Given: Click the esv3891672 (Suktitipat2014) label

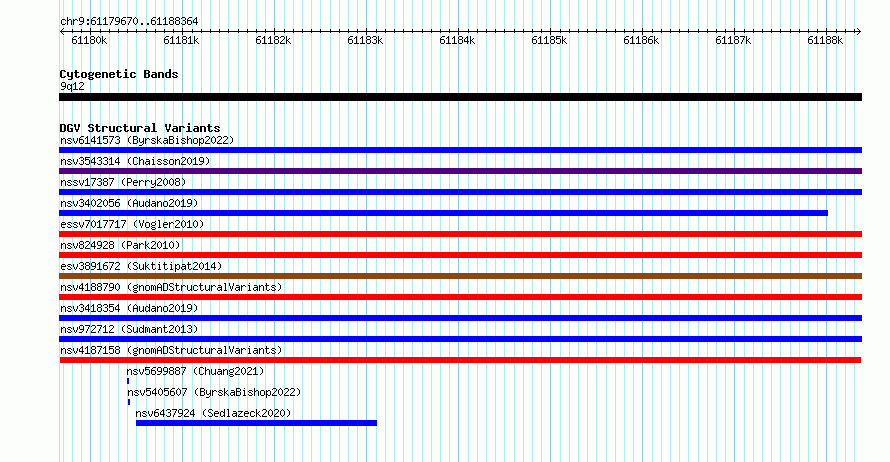Looking at the screenshot, I should coord(141,266).
